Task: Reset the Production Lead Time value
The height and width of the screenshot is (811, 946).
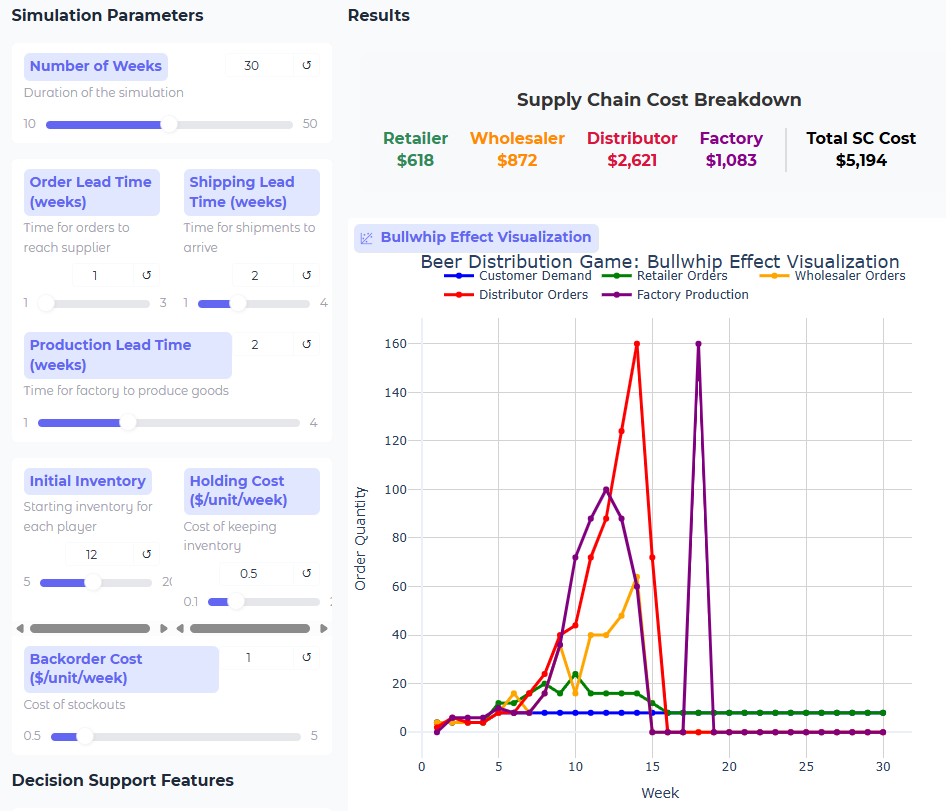Action: click(x=306, y=344)
